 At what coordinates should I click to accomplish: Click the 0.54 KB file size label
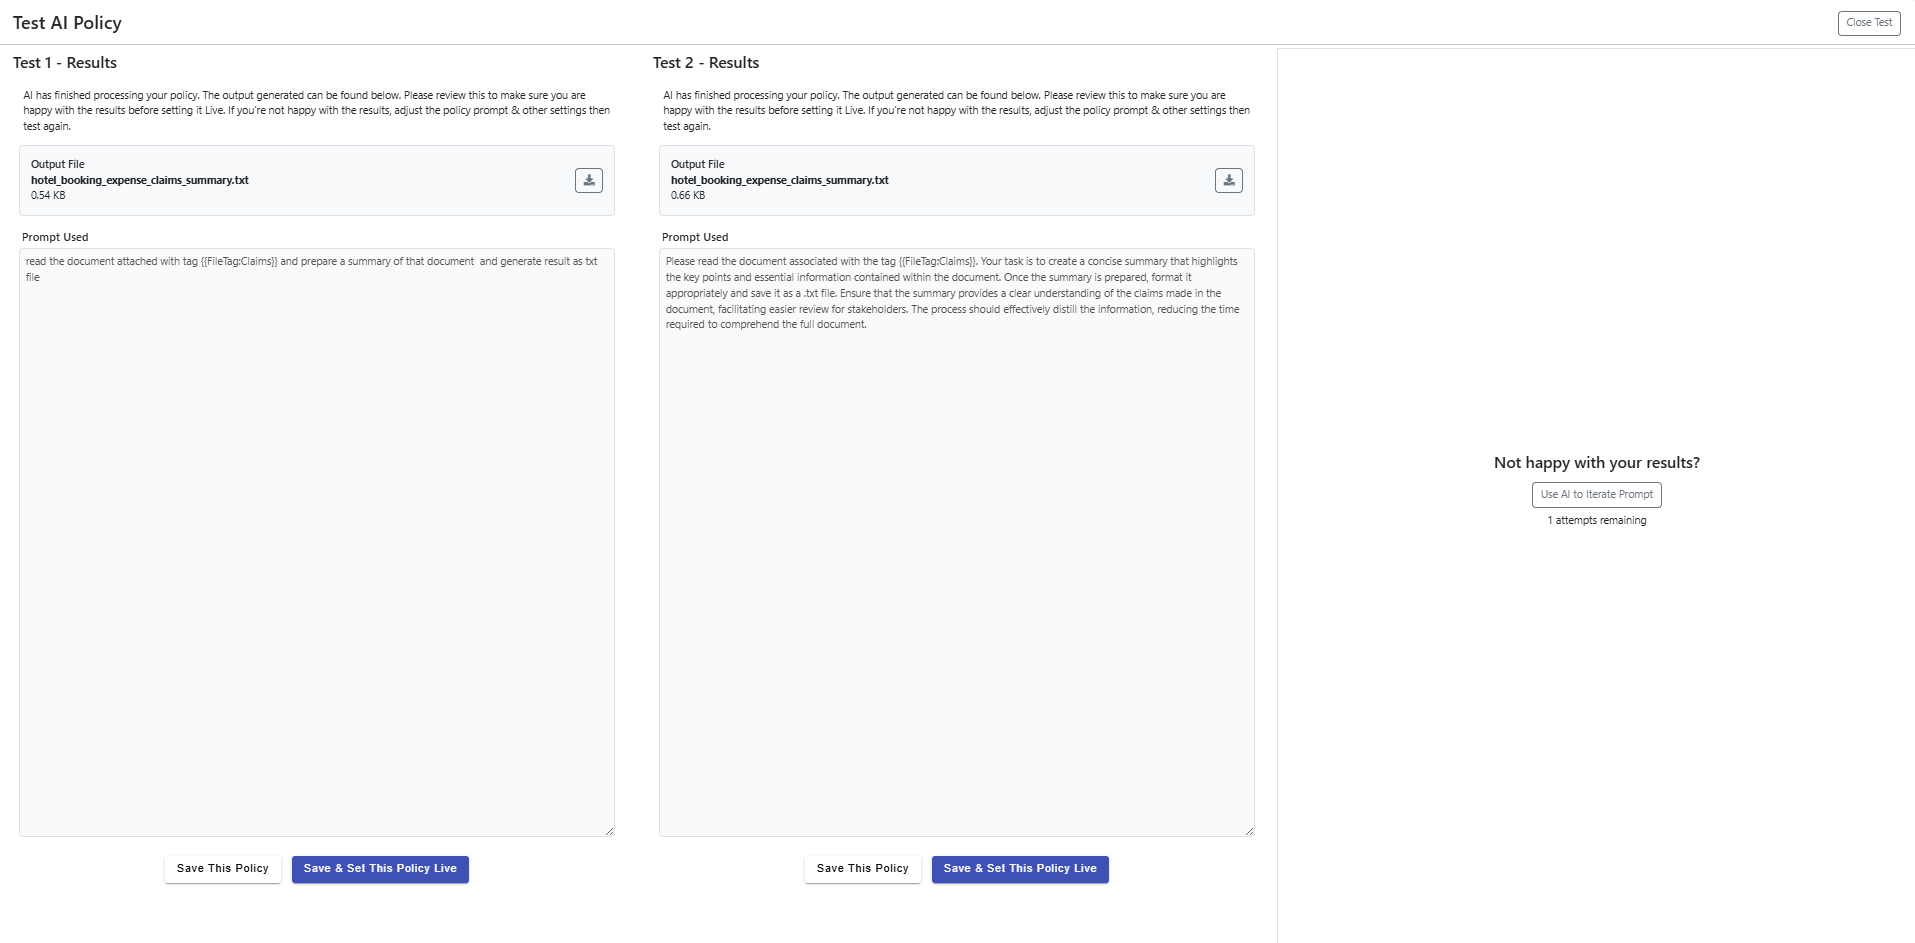point(48,196)
